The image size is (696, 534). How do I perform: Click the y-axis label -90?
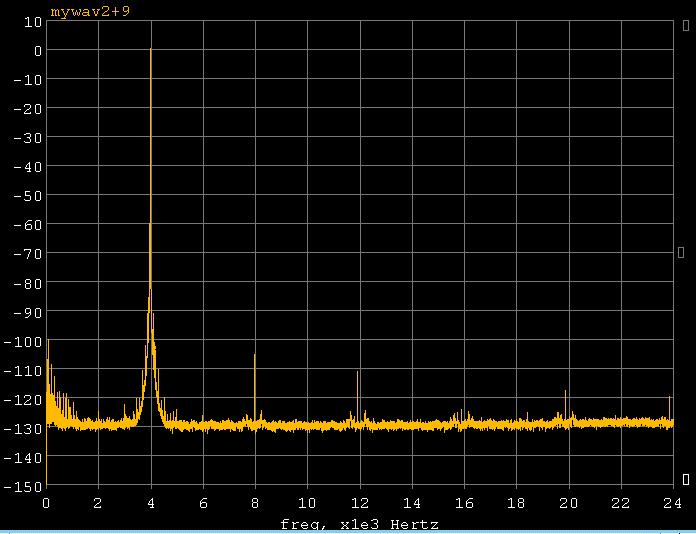tap(28, 312)
